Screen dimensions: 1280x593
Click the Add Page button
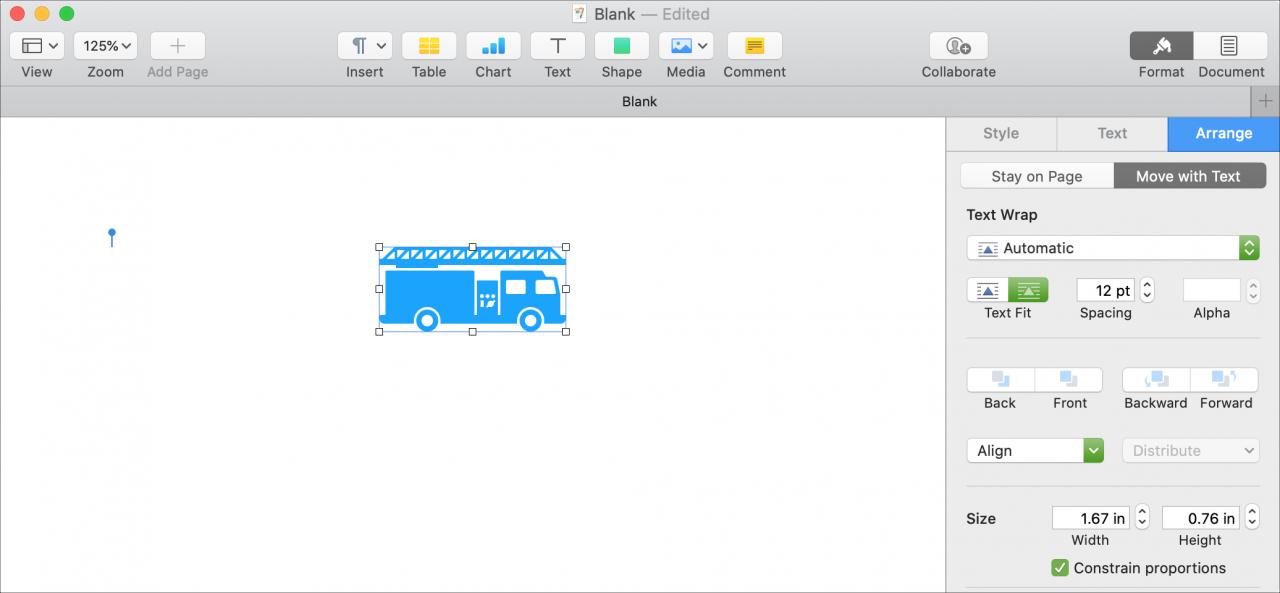177,46
